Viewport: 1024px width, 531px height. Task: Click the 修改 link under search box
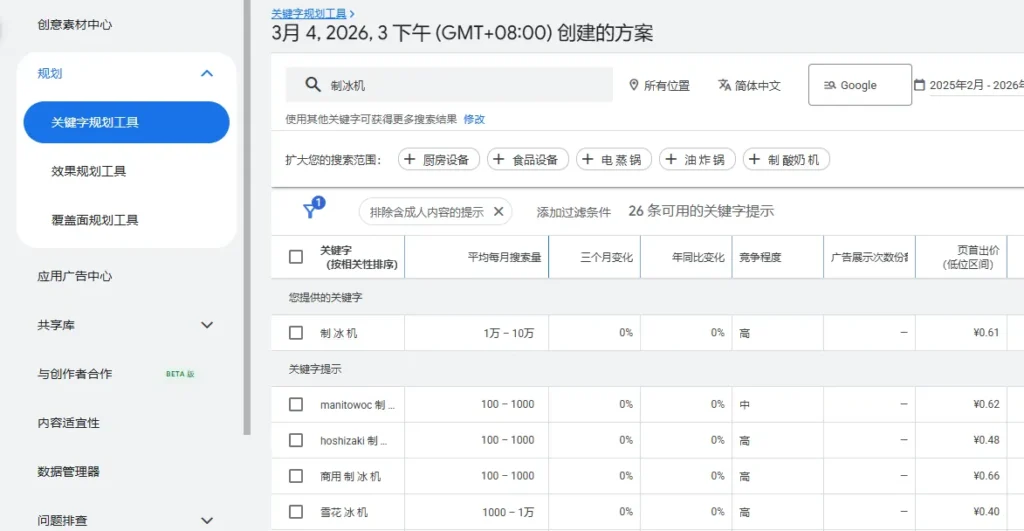point(474,119)
